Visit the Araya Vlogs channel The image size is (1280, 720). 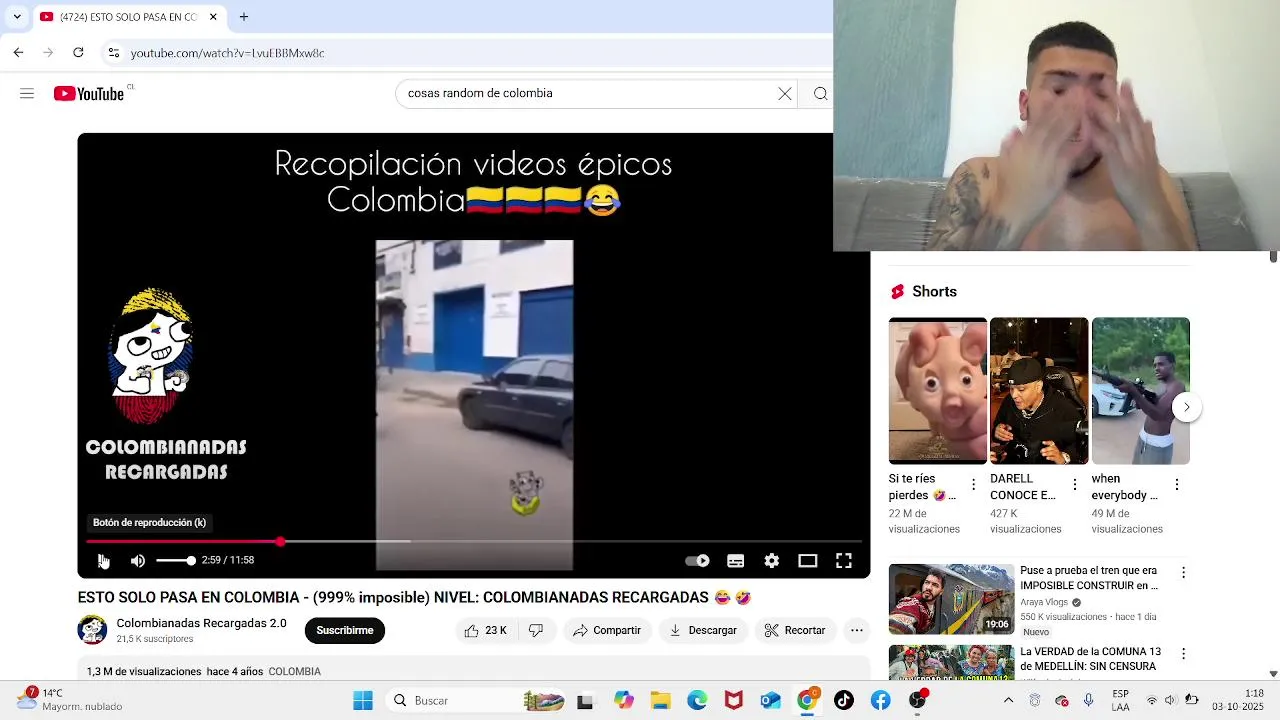click(x=1044, y=603)
